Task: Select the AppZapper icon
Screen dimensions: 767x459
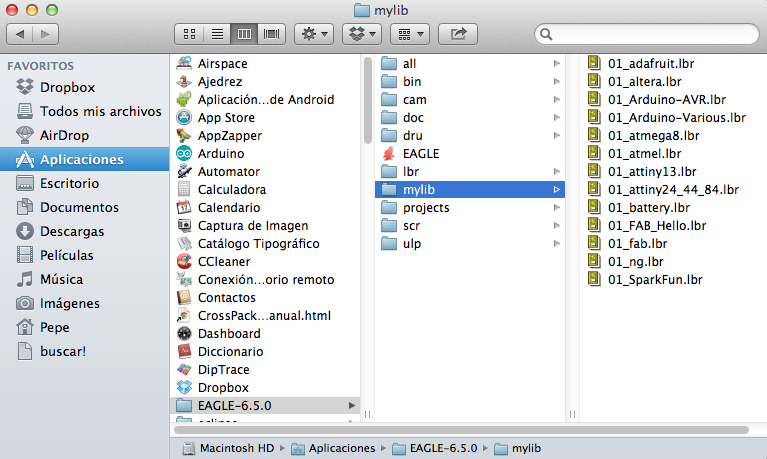Action: [x=184, y=136]
